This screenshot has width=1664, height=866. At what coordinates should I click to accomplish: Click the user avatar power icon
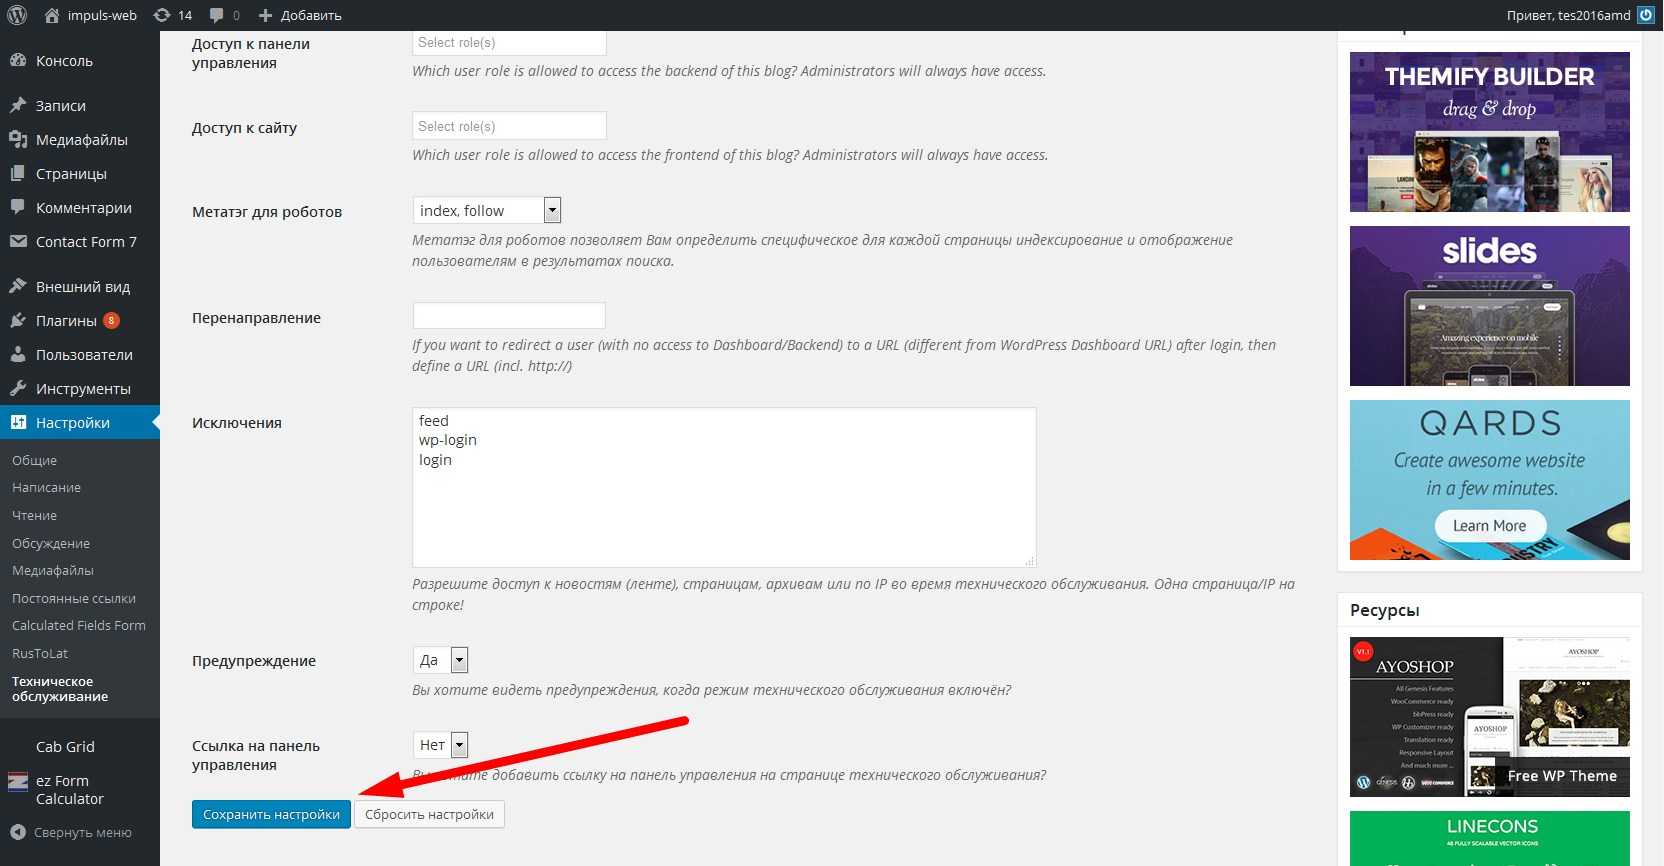[1645, 15]
